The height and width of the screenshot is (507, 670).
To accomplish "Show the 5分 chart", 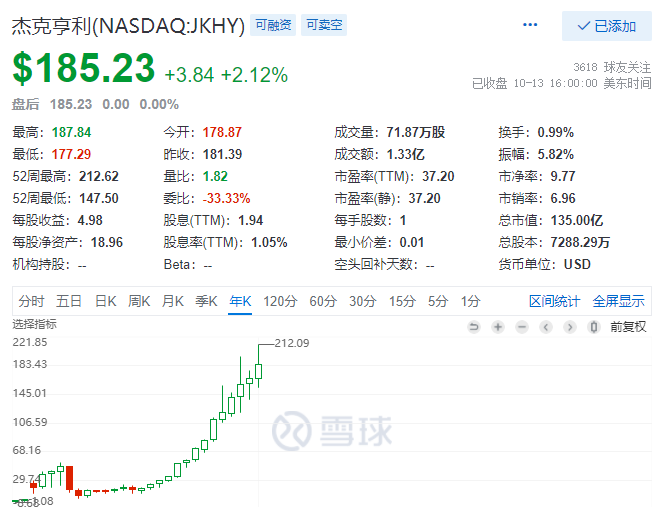I will click(x=438, y=301).
